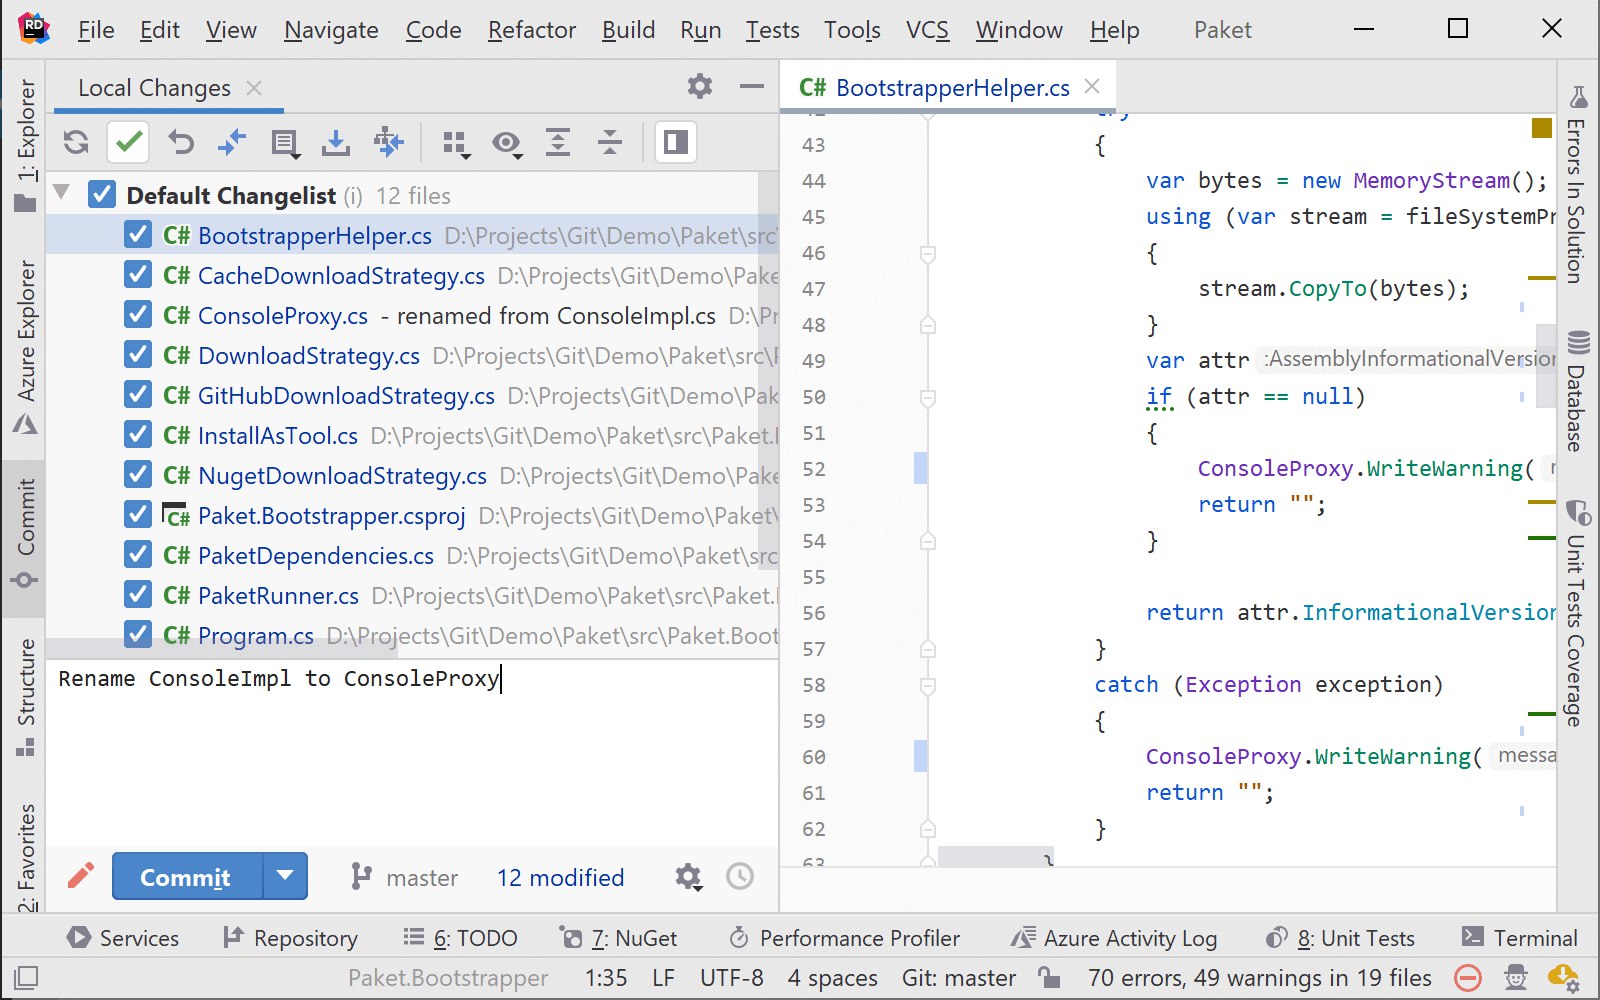Uncheck Paket.Bootstrapper.csproj checkbox

point(138,515)
